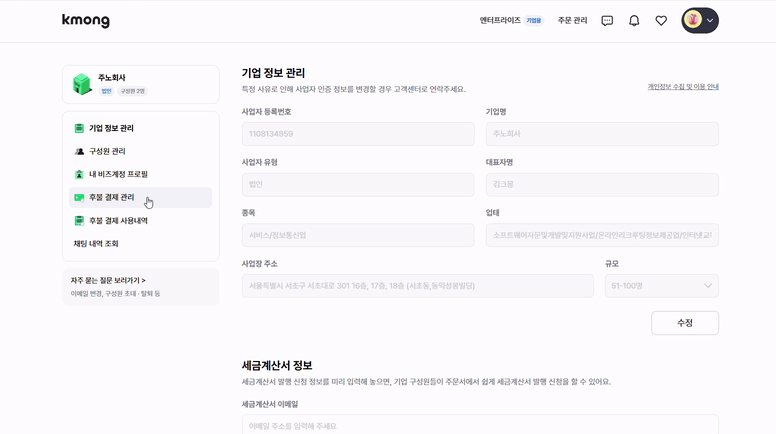The width and height of the screenshot is (776, 434).
Task: Click the 구성원 관리 people icon
Action: click(79, 151)
